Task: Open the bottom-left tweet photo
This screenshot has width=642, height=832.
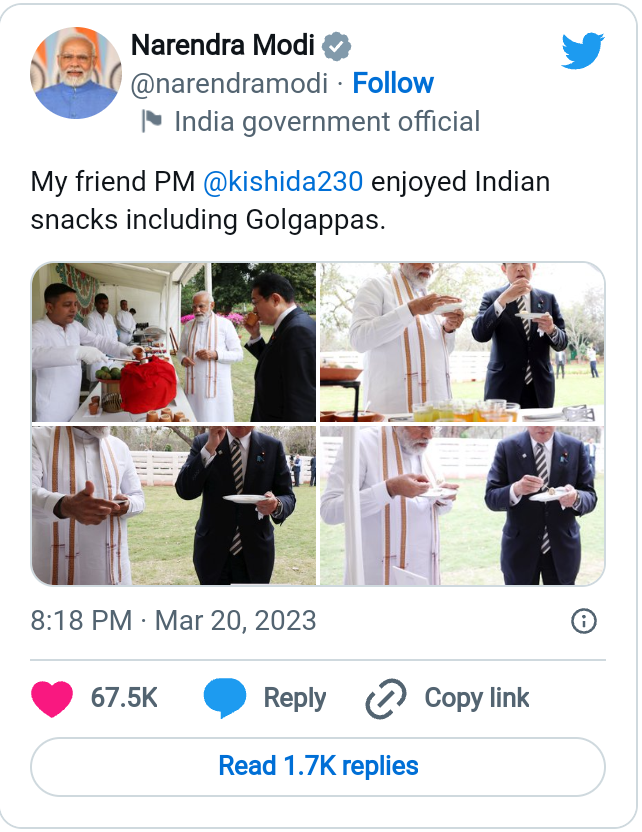Action: click(x=174, y=505)
